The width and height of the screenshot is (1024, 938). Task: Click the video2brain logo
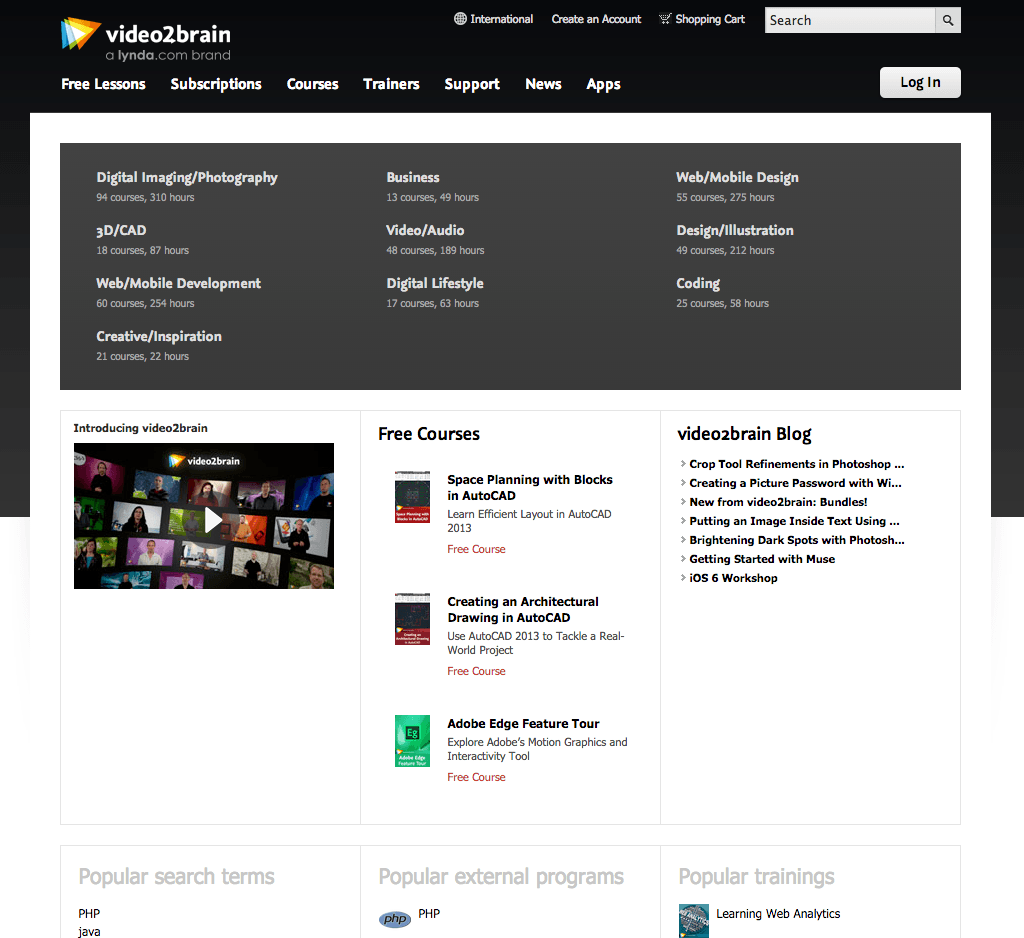pyautogui.click(x=146, y=39)
